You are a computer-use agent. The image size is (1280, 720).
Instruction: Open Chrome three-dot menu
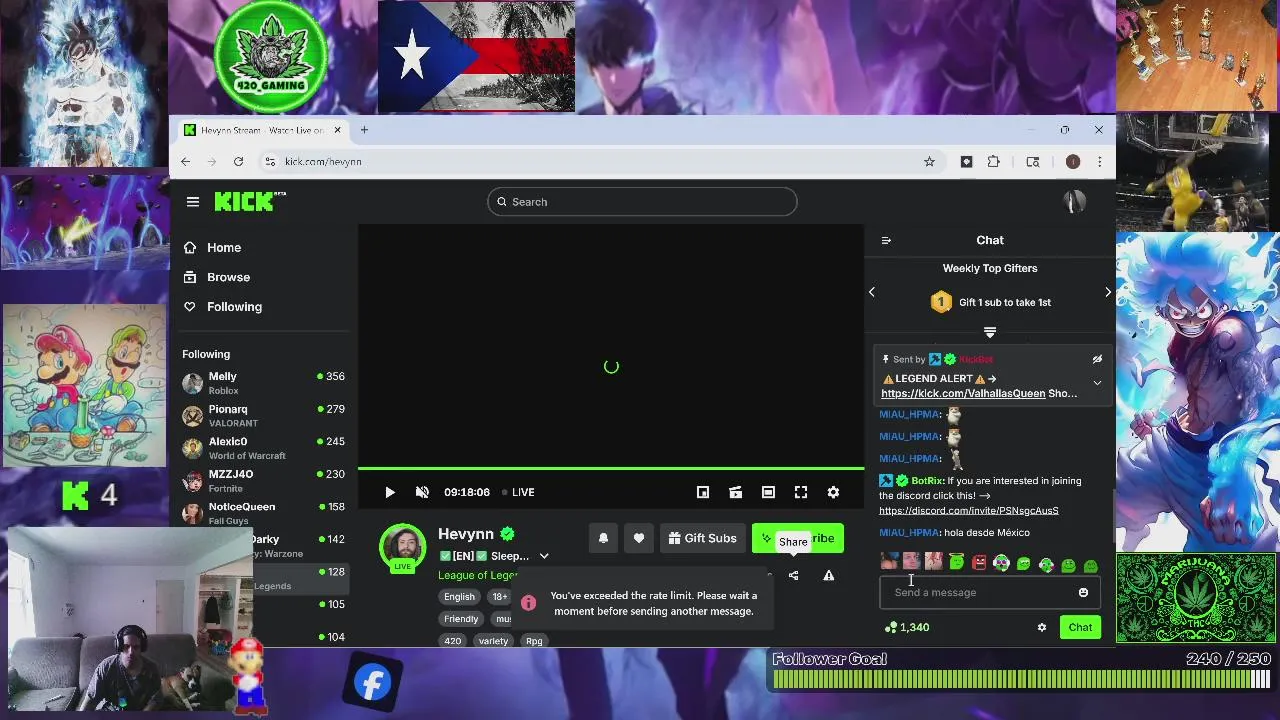1099,161
